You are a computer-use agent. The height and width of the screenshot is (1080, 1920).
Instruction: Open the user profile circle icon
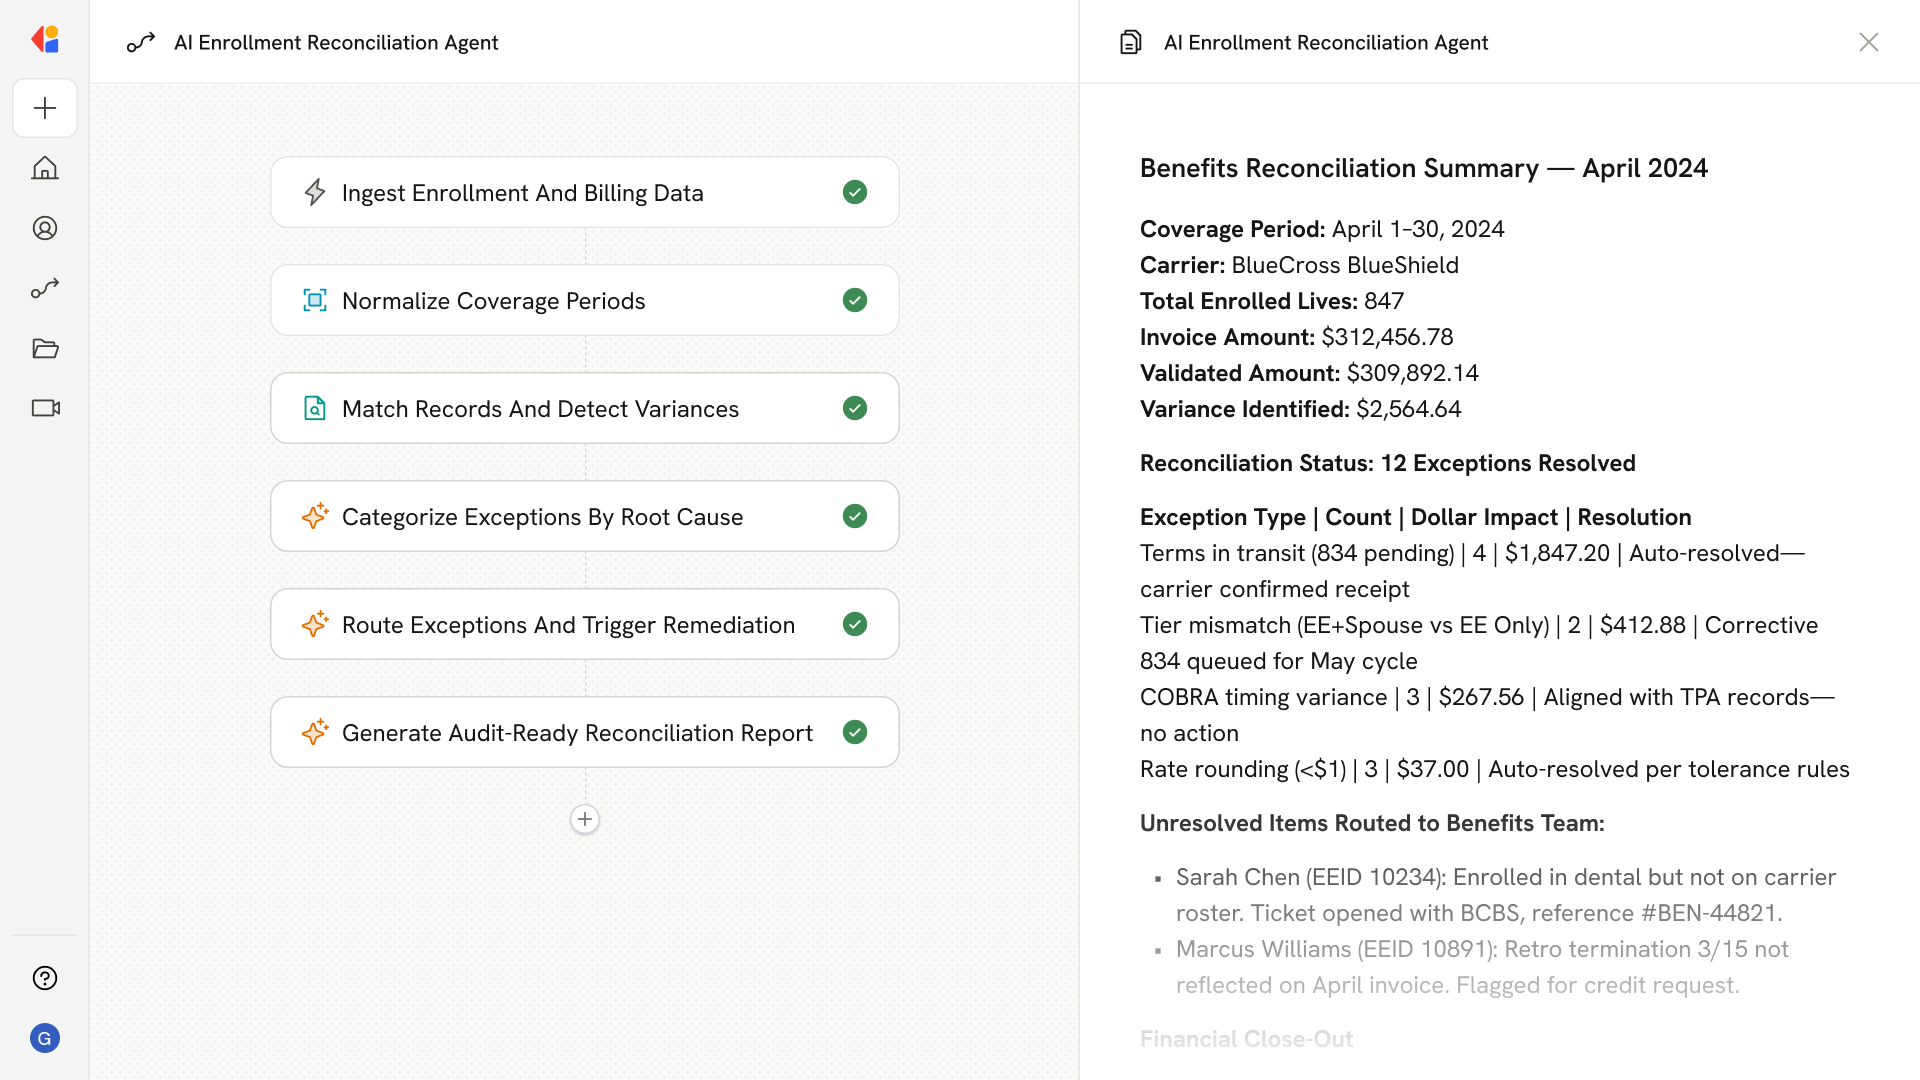(x=45, y=228)
